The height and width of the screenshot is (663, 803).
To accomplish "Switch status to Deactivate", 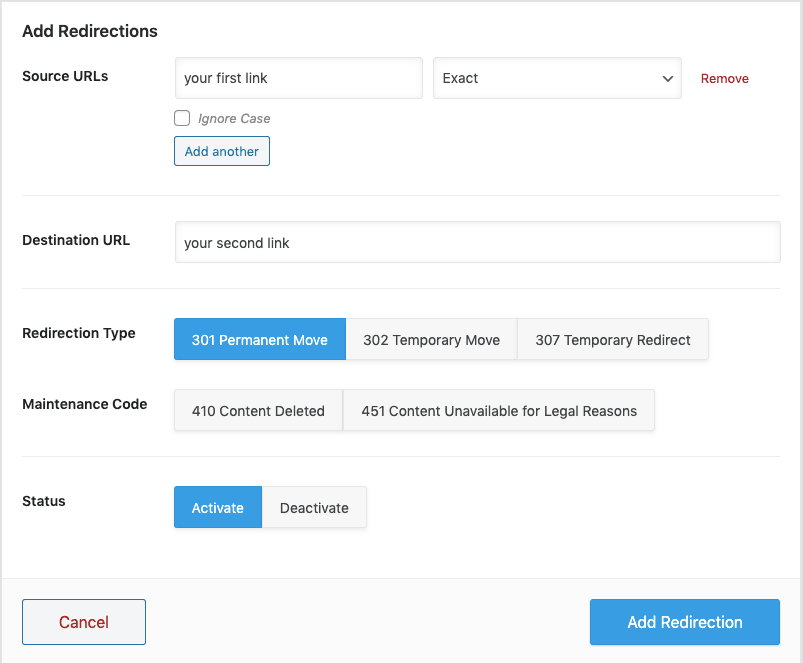I will point(314,508).
